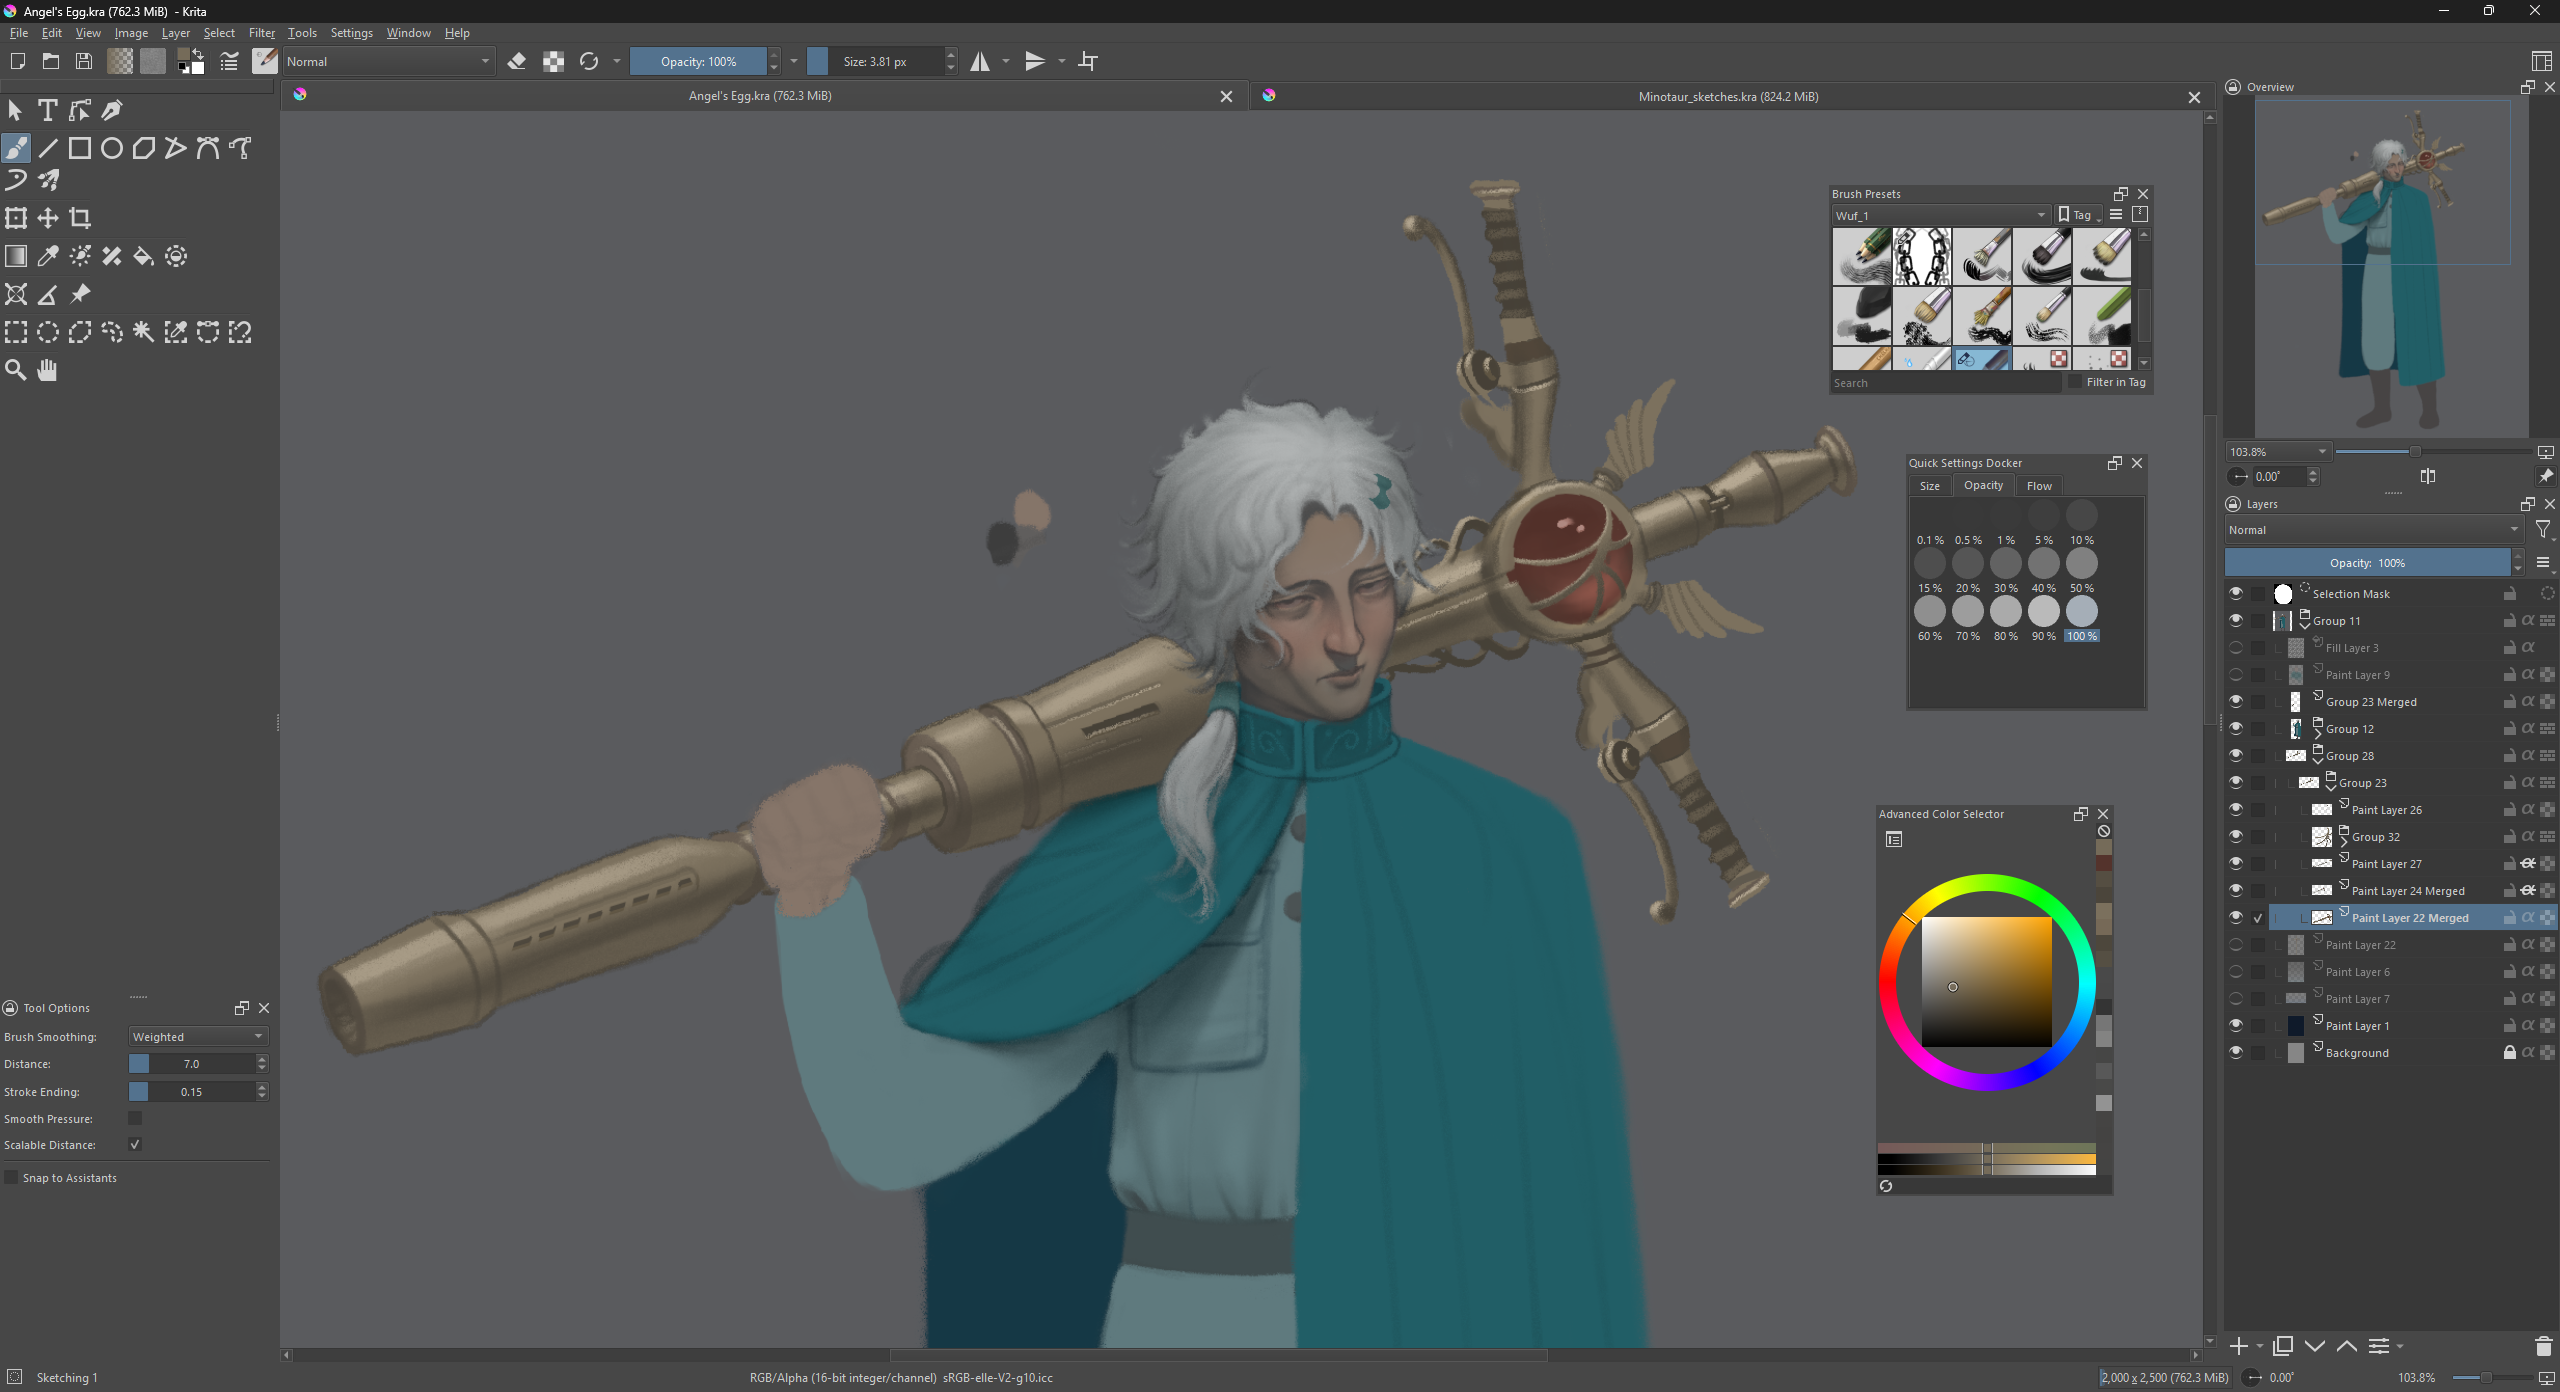Activate the Move tool
Viewport: 2560px width, 1392px height.
pos(48,218)
